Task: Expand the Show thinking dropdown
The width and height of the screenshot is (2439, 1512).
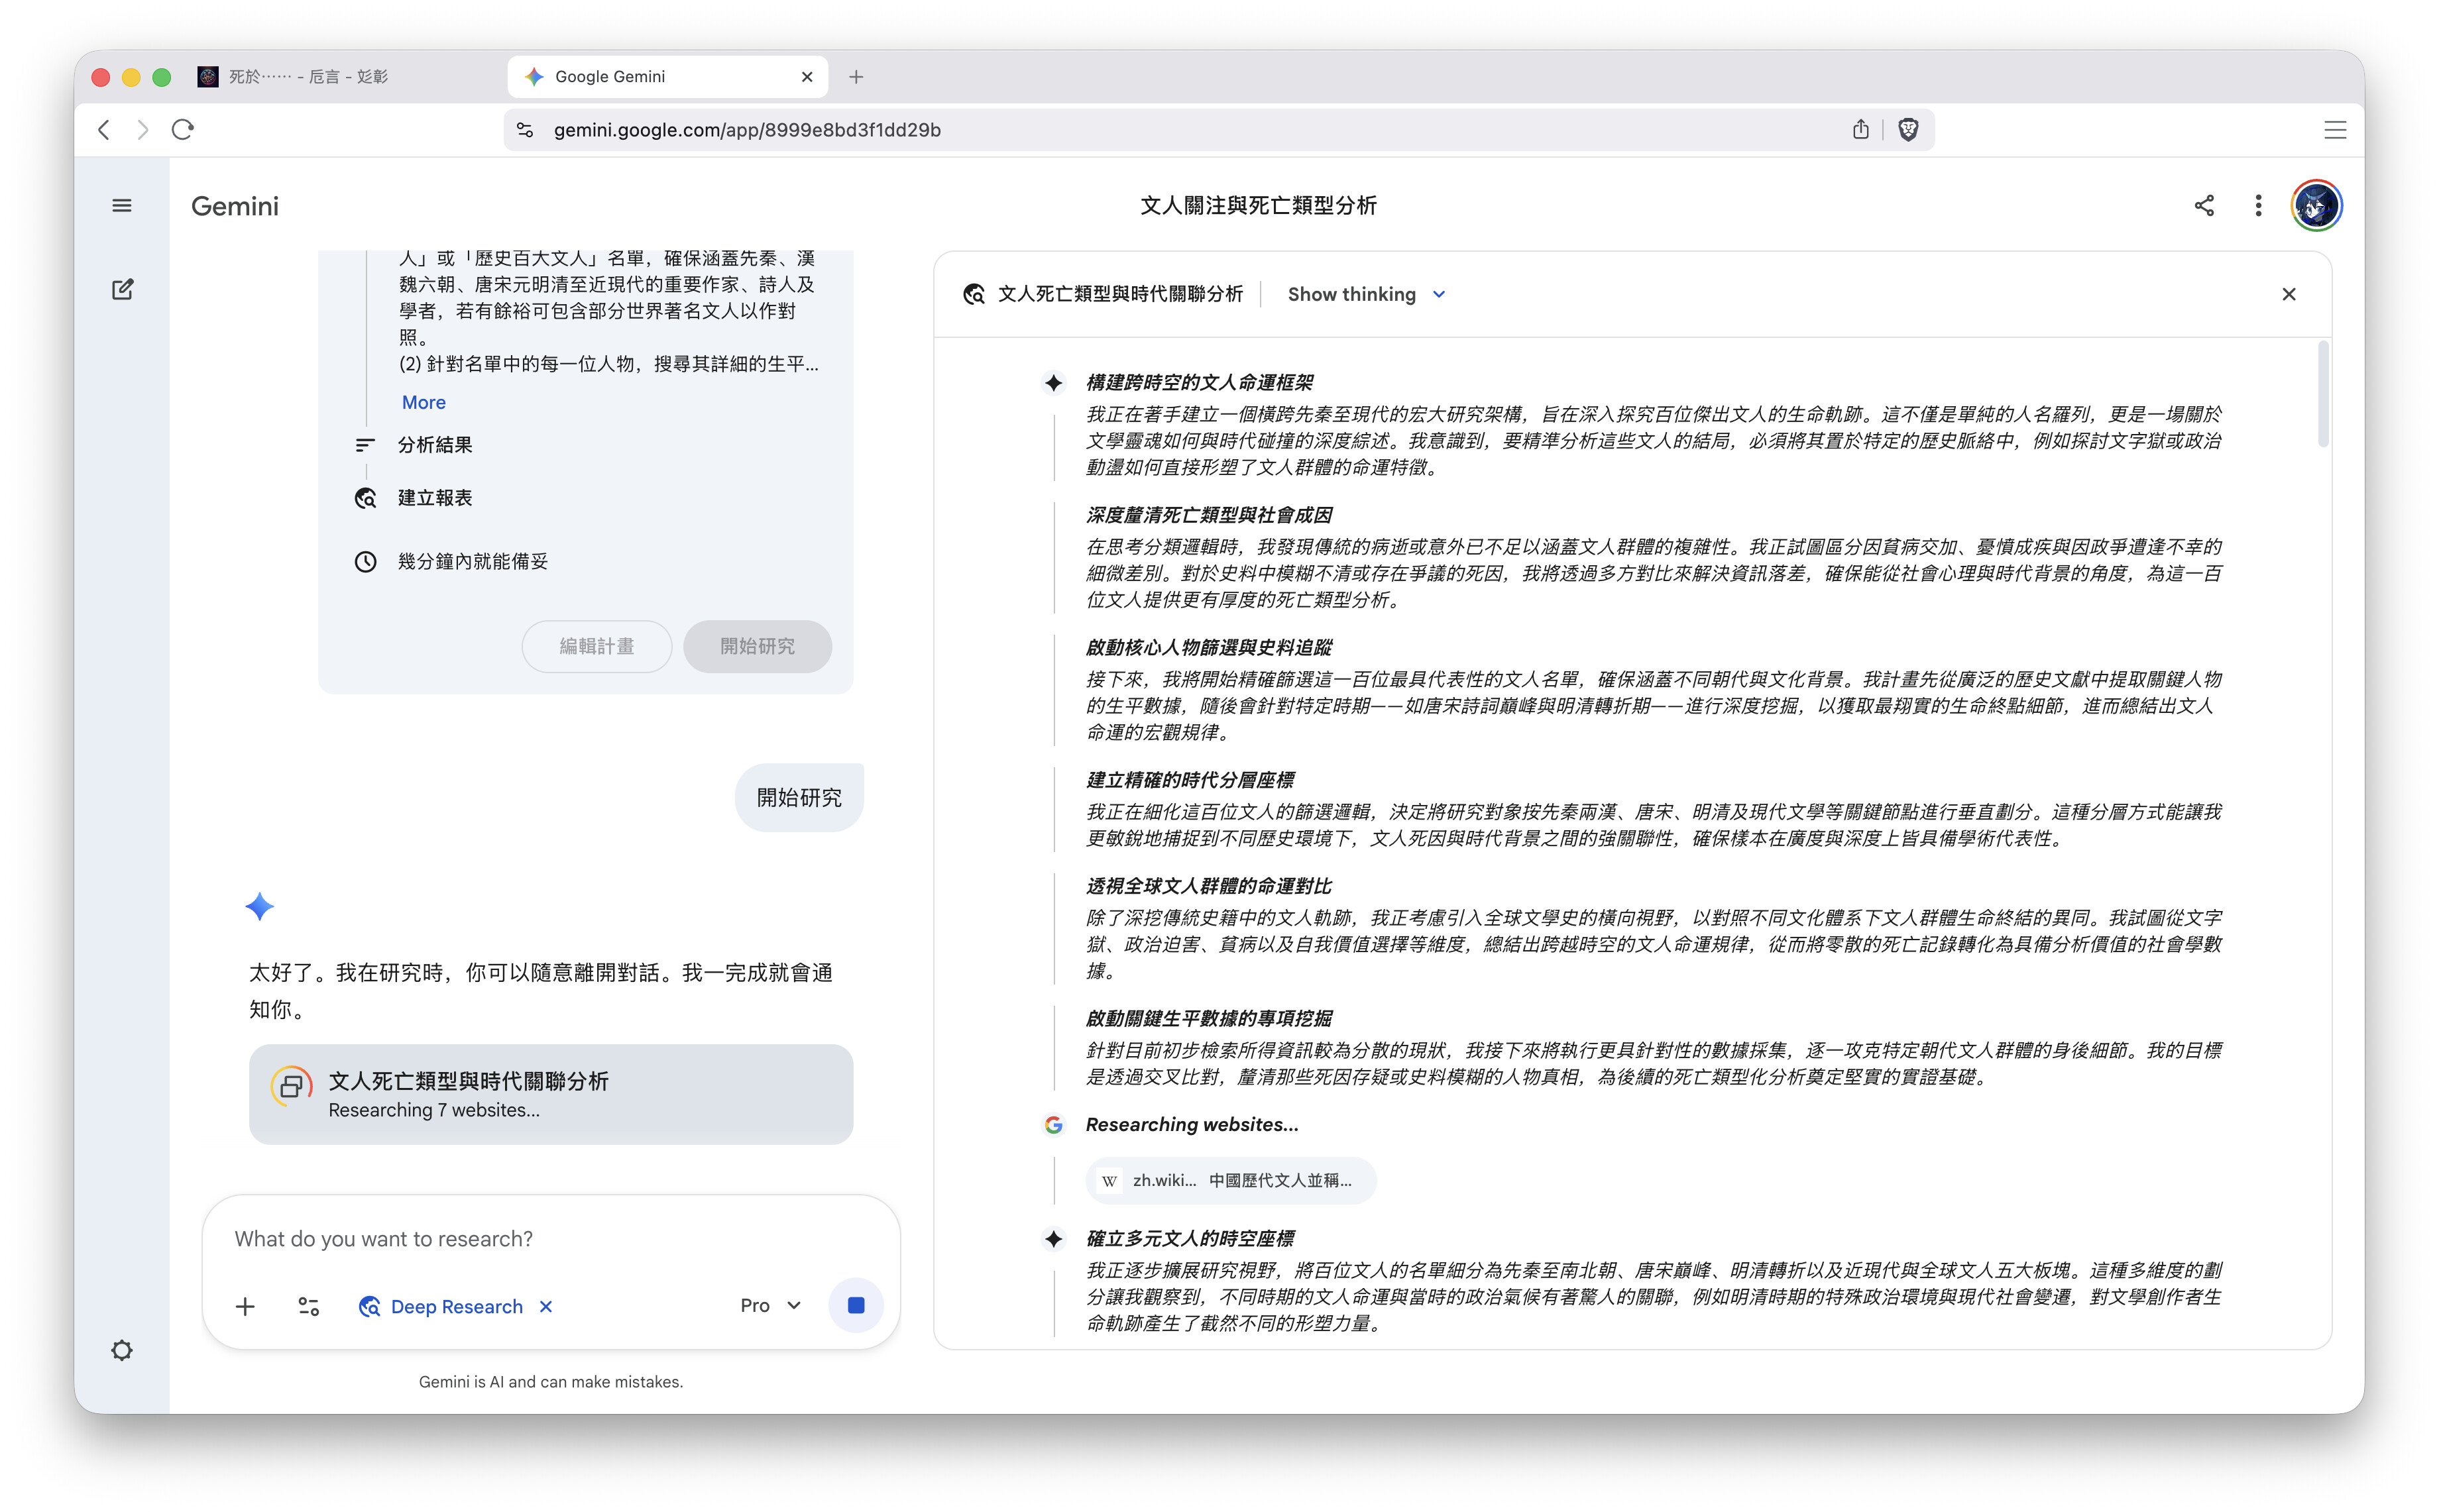Action: [x=1366, y=294]
